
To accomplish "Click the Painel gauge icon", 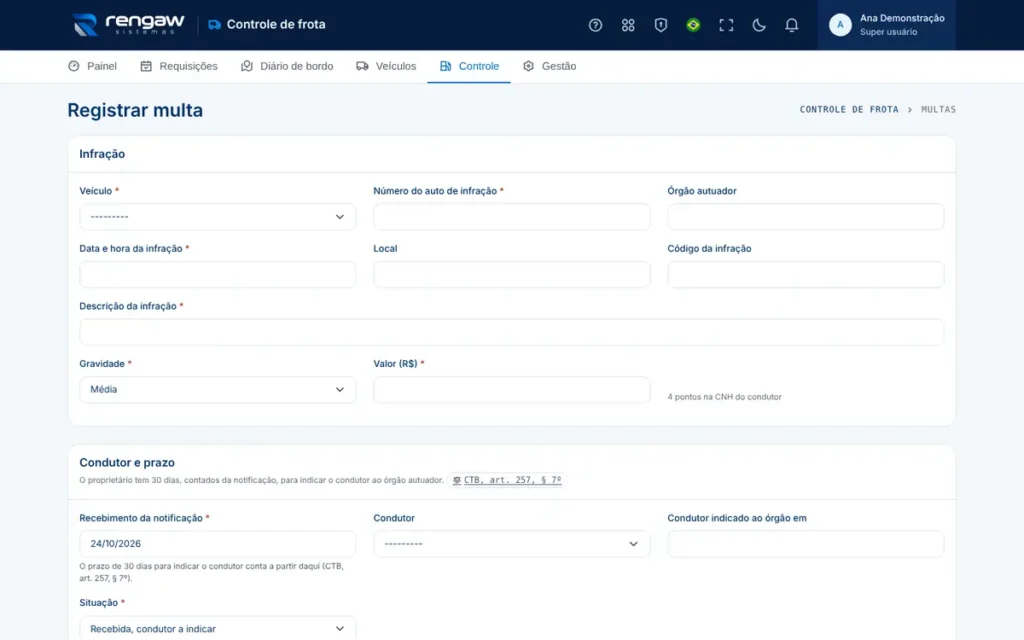I will point(74,66).
